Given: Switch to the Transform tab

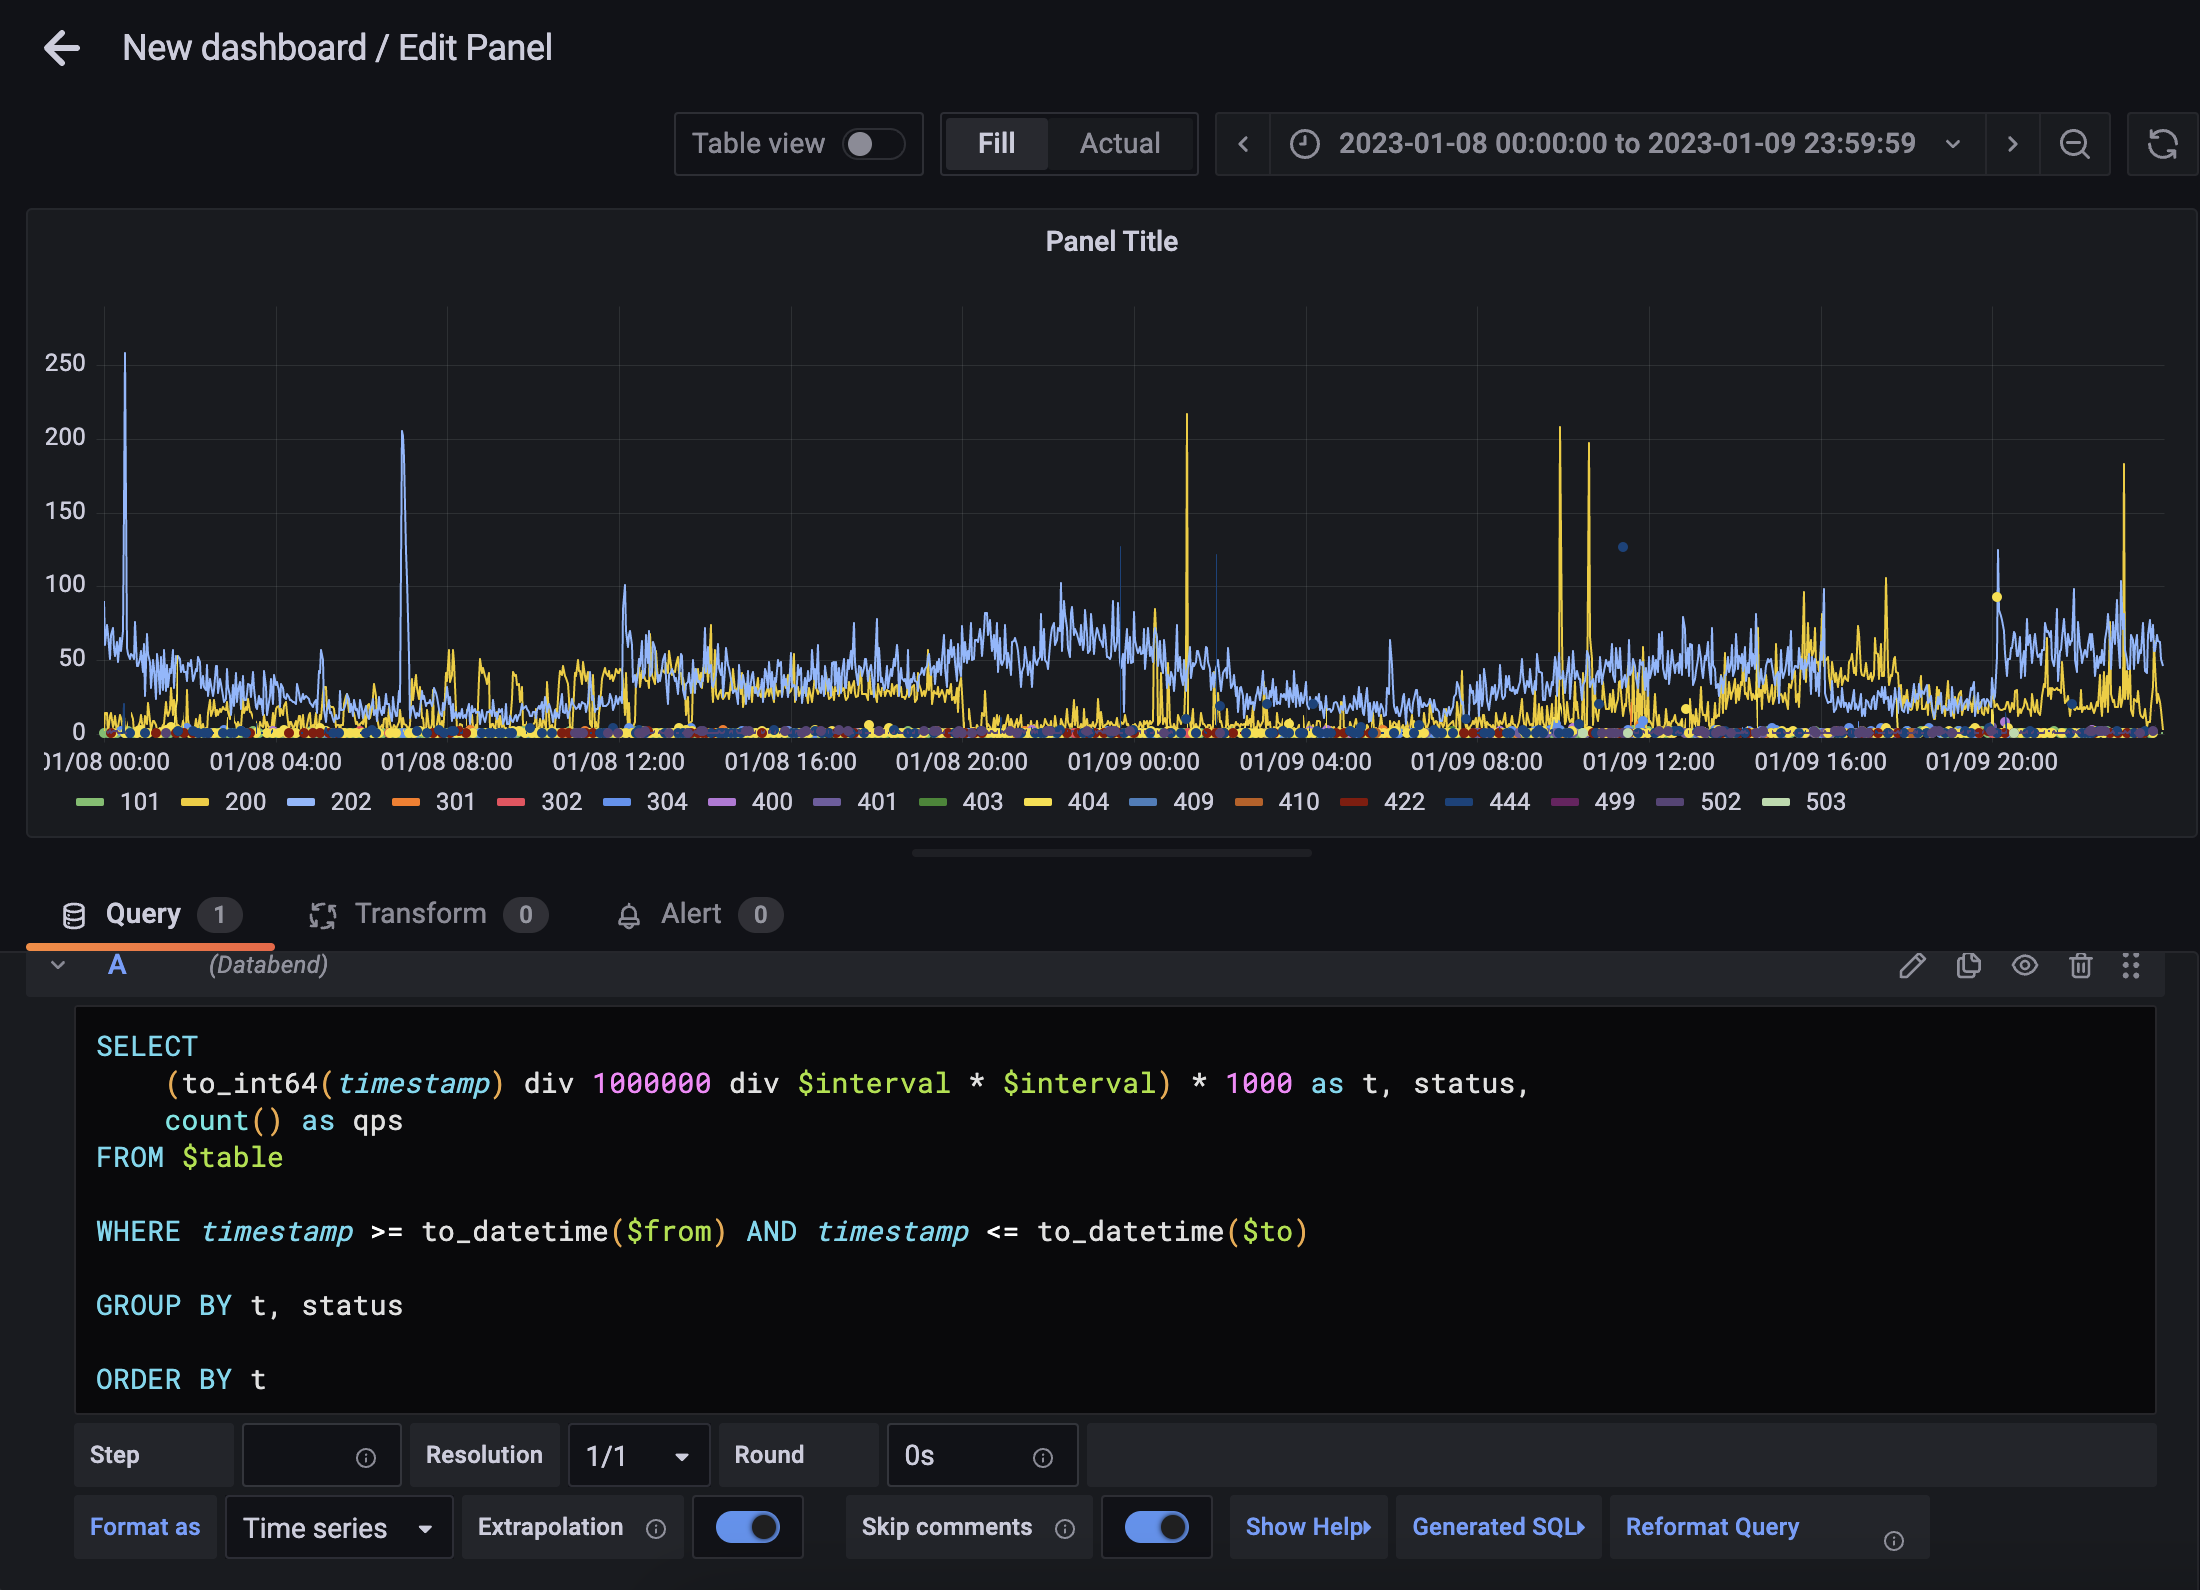Looking at the screenshot, I should tap(420, 914).
